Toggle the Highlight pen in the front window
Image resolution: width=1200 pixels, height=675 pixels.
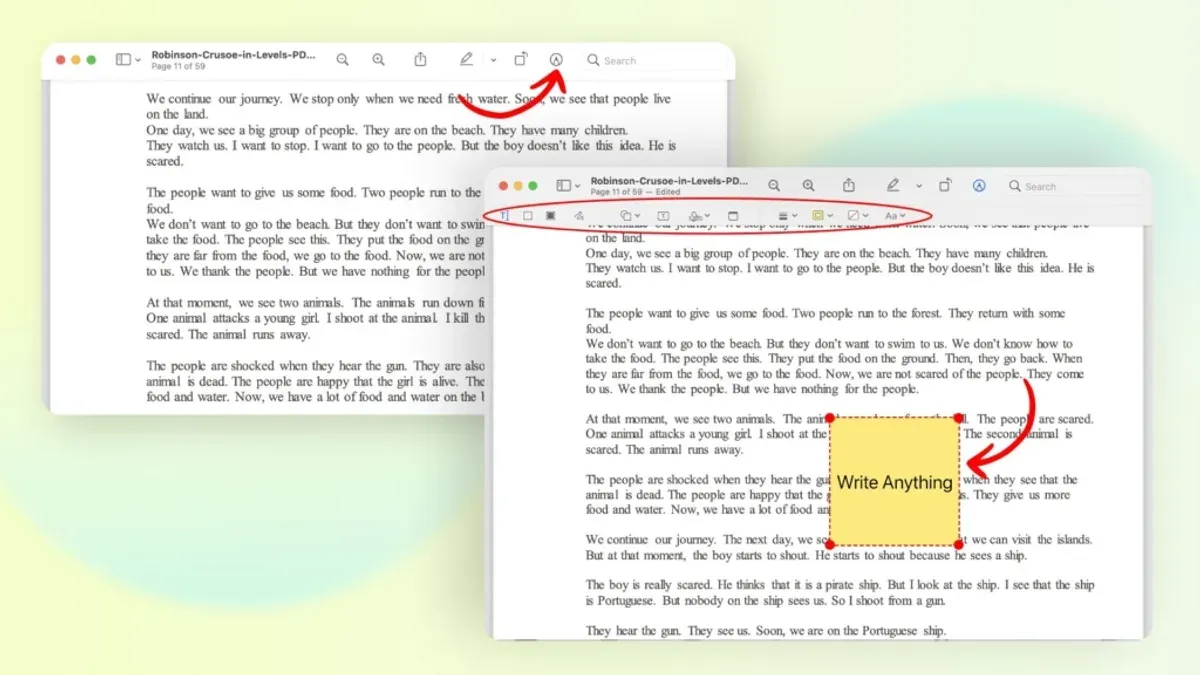coord(893,186)
